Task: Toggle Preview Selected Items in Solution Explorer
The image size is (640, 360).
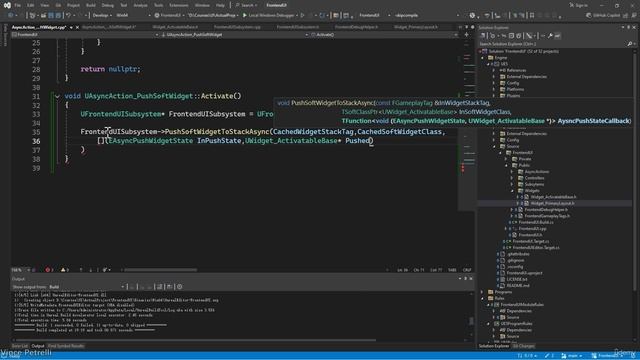Action: [x=557, y=36]
